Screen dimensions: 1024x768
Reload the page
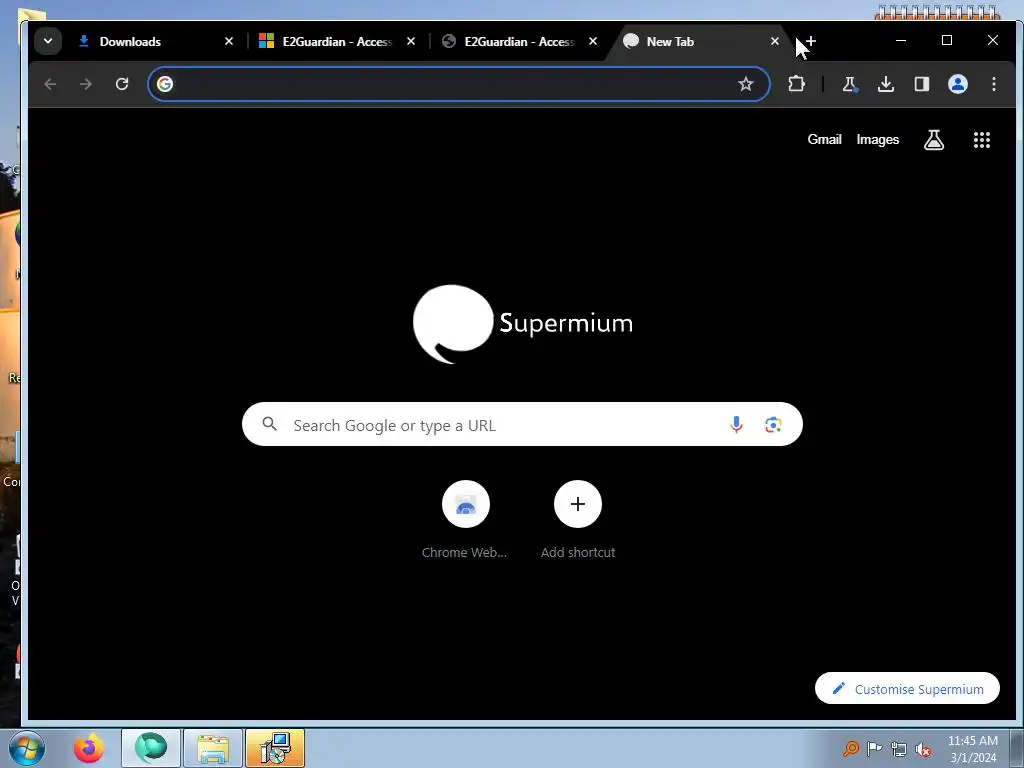point(121,84)
